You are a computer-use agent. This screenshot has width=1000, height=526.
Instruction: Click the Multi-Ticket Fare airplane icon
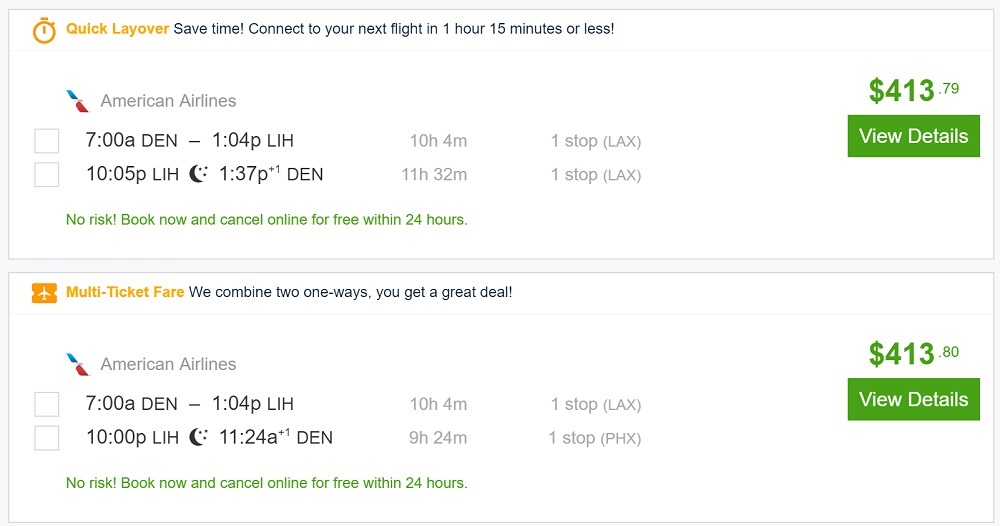coord(44,293)
